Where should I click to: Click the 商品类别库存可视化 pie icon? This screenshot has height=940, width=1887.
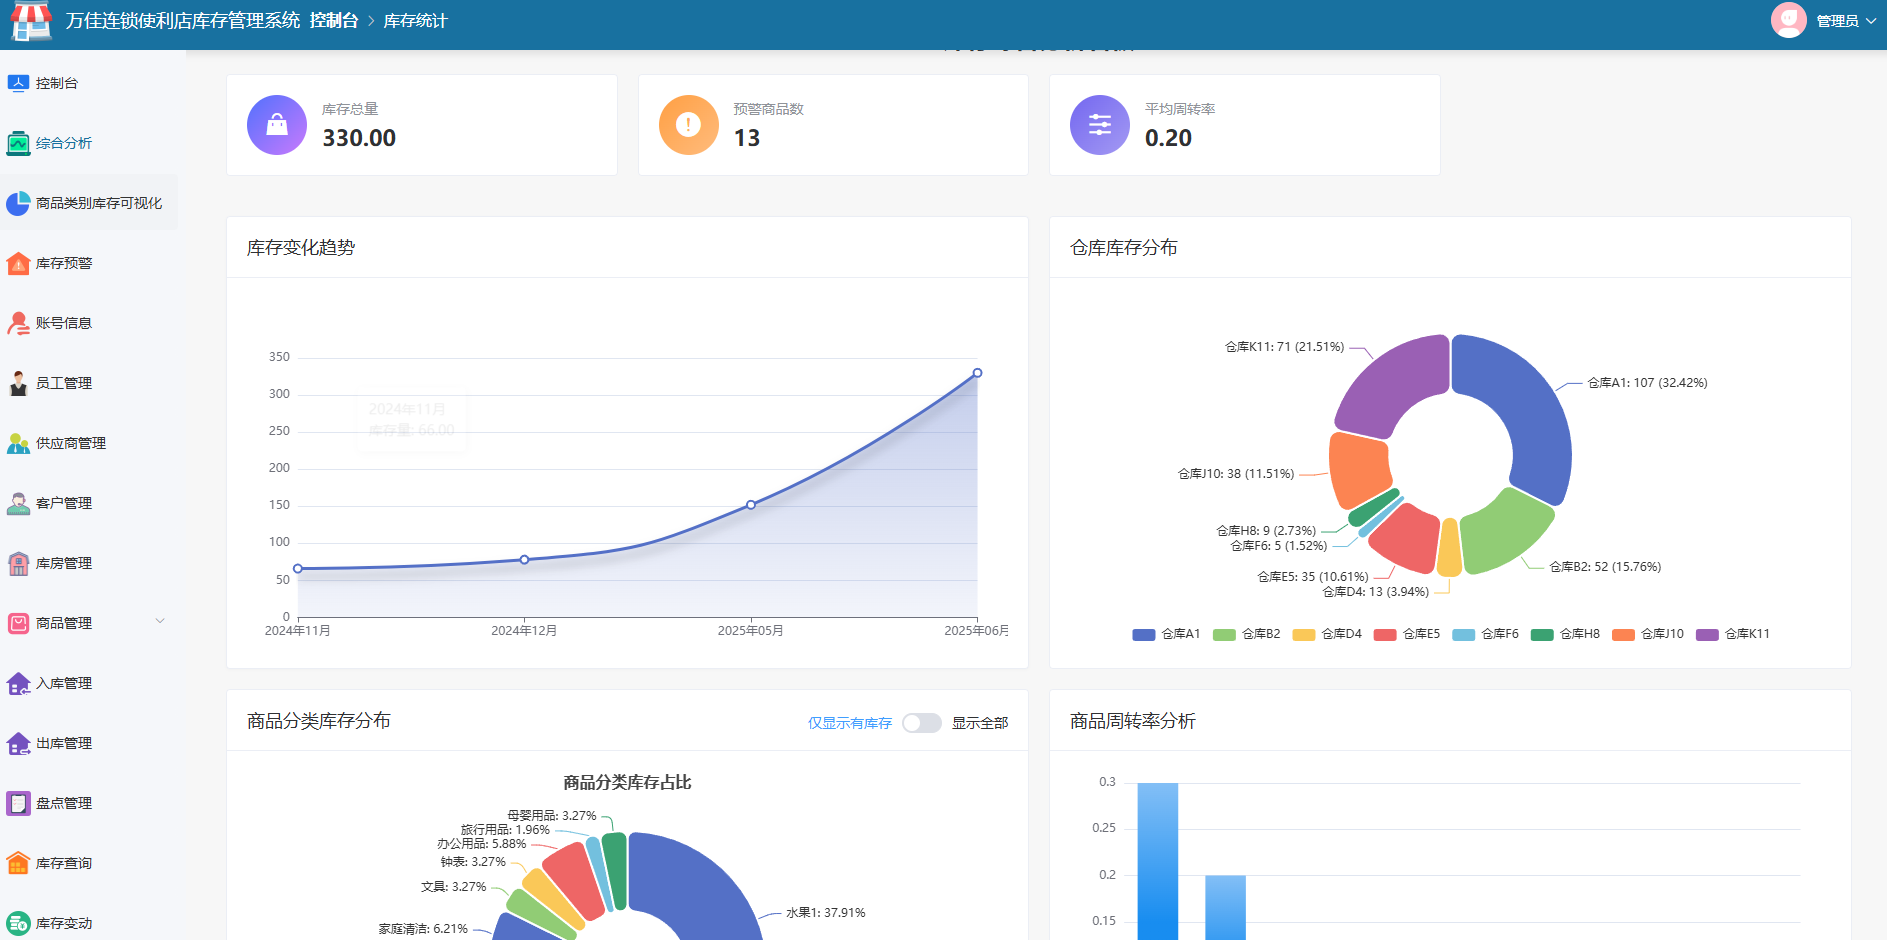[18, 203]
